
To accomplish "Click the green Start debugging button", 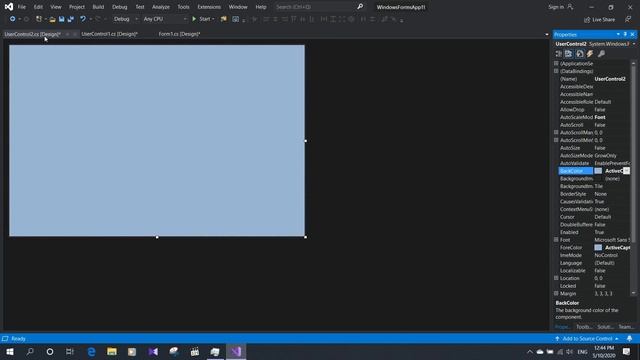I will 203,19.
